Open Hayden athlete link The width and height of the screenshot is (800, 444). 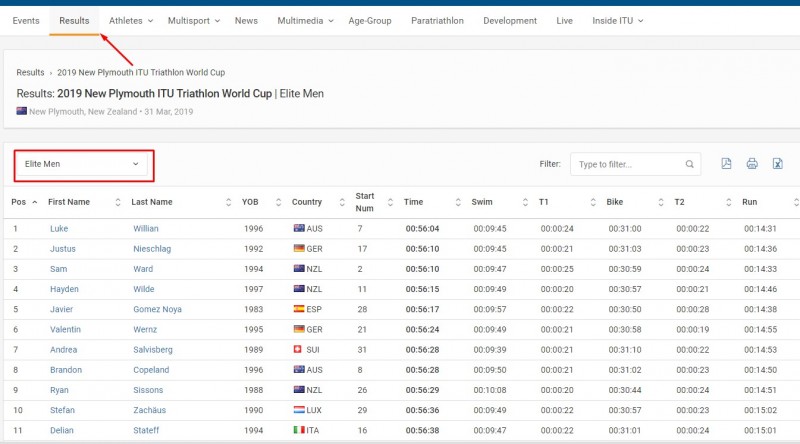pyautogui.click(x=64, y=289)
